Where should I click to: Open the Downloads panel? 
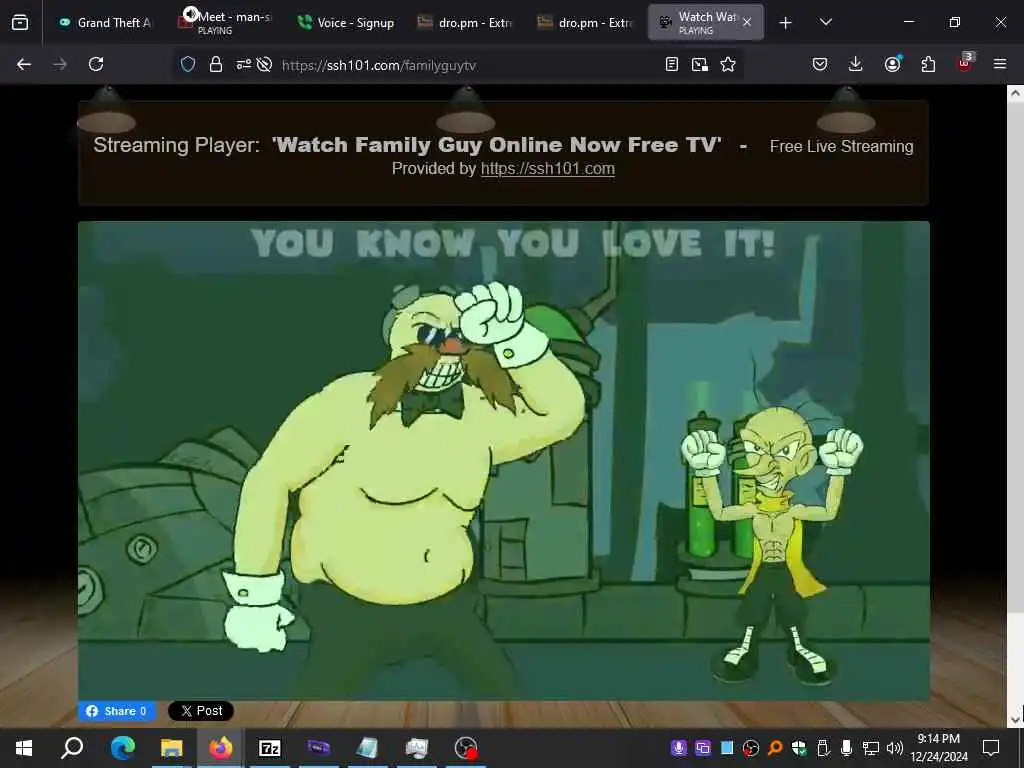[856, 64]
